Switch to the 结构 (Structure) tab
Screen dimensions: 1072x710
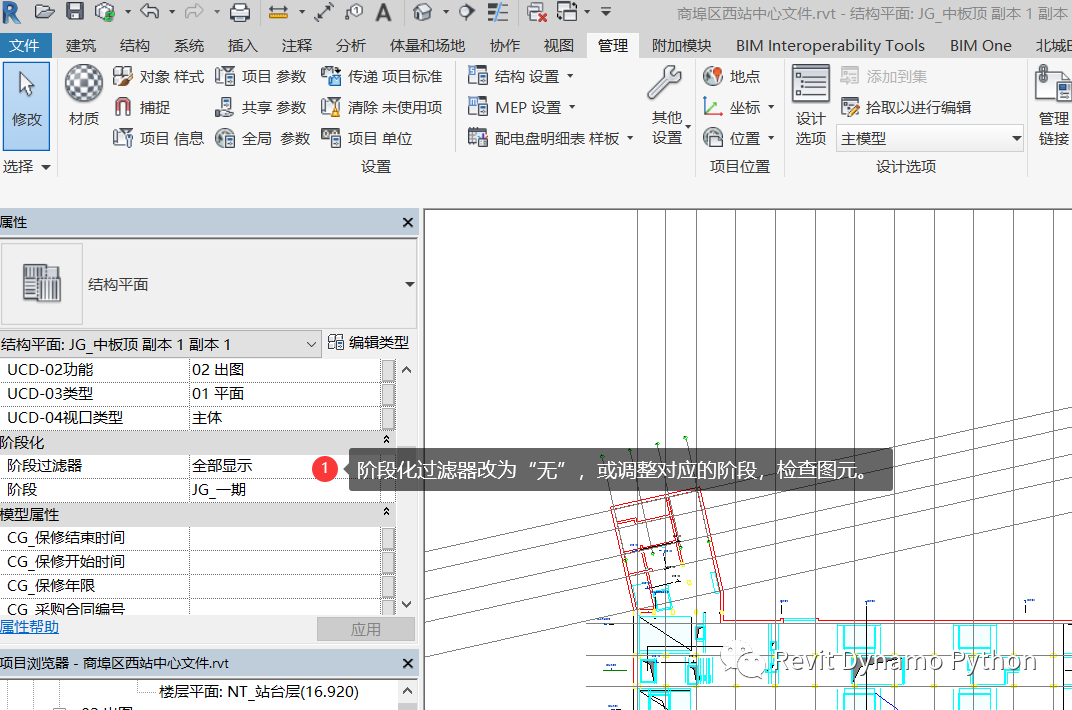click(x=135, y=46)
